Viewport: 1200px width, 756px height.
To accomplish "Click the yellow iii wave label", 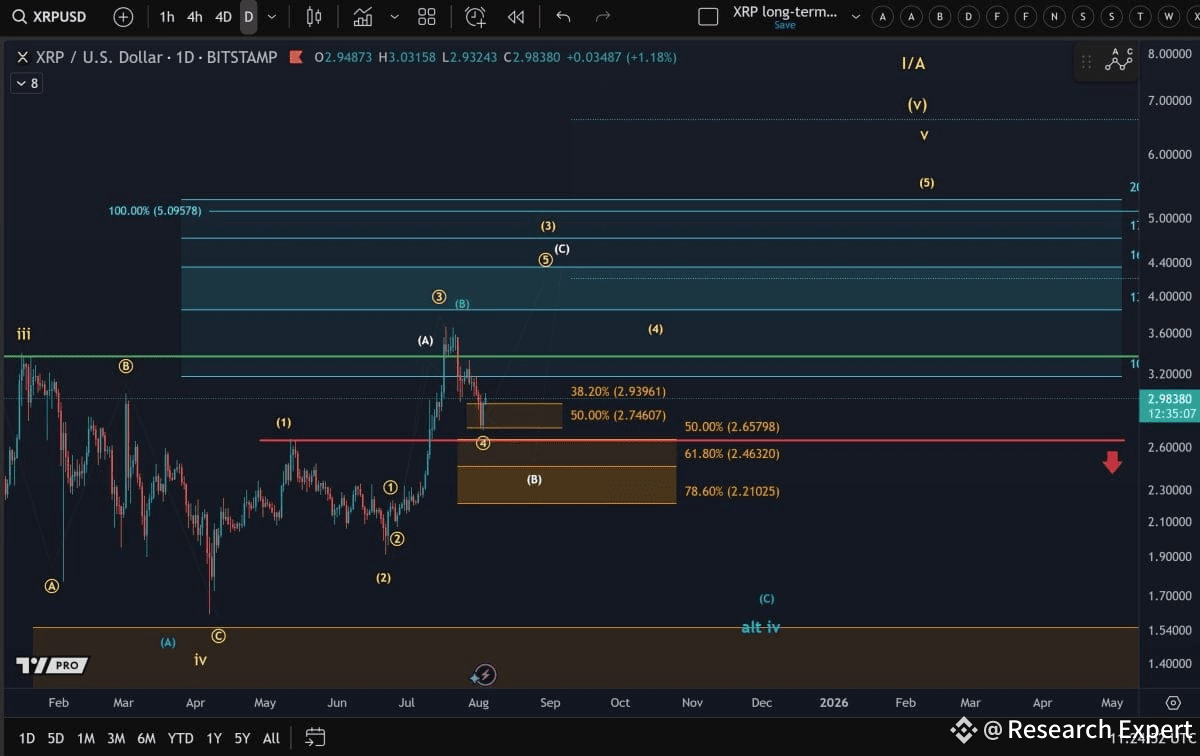I will [x=23, y=333].
